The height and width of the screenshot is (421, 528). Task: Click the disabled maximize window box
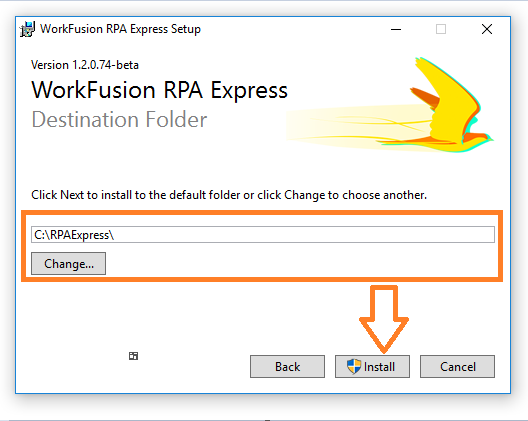[x=441, y=29]
